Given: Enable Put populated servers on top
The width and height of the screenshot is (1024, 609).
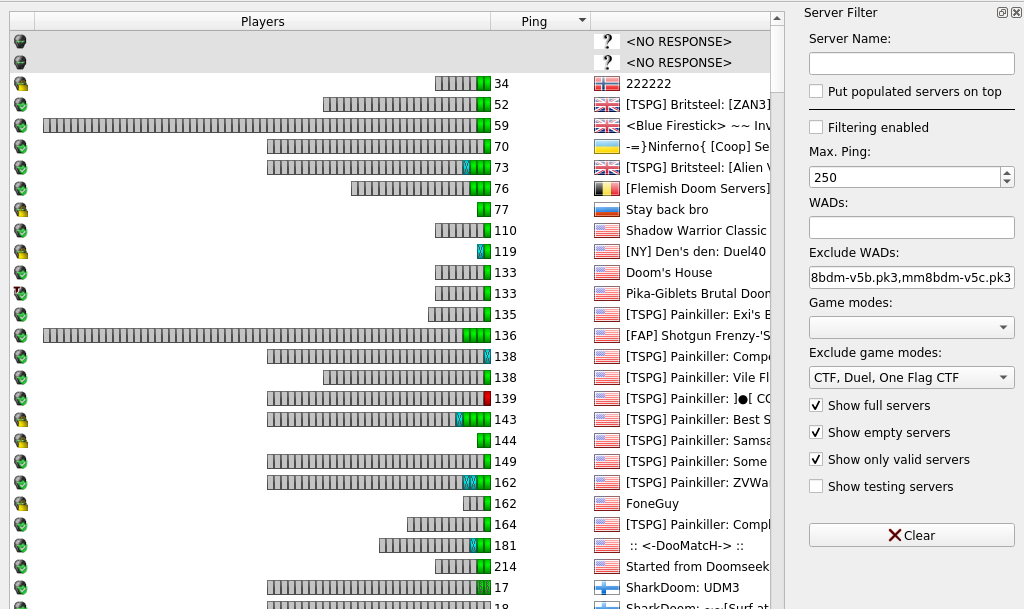Looking at the screenshot, I should (816, 92).
